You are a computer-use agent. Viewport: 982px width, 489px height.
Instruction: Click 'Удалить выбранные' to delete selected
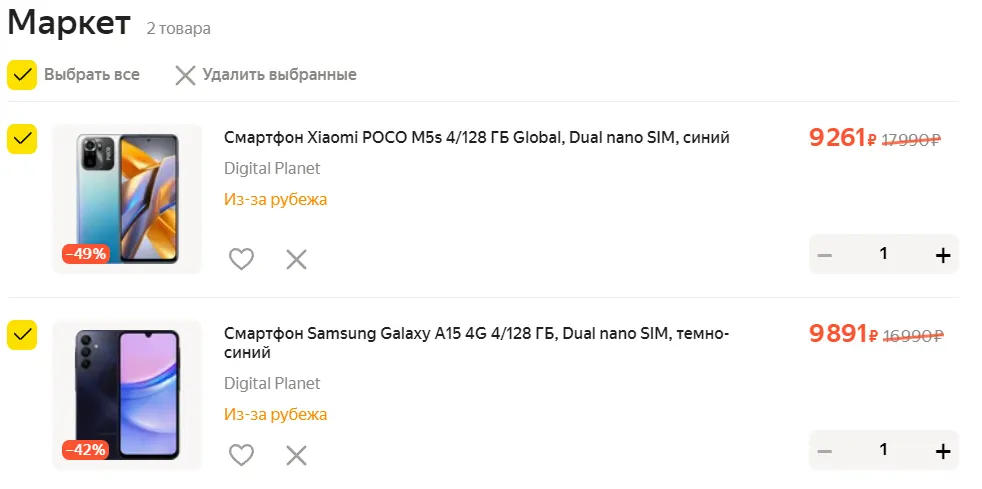tap(266, 75)
